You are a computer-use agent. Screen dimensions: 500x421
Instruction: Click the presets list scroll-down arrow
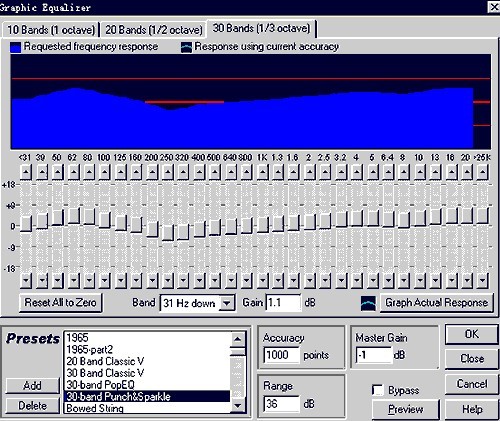[237, 405]
